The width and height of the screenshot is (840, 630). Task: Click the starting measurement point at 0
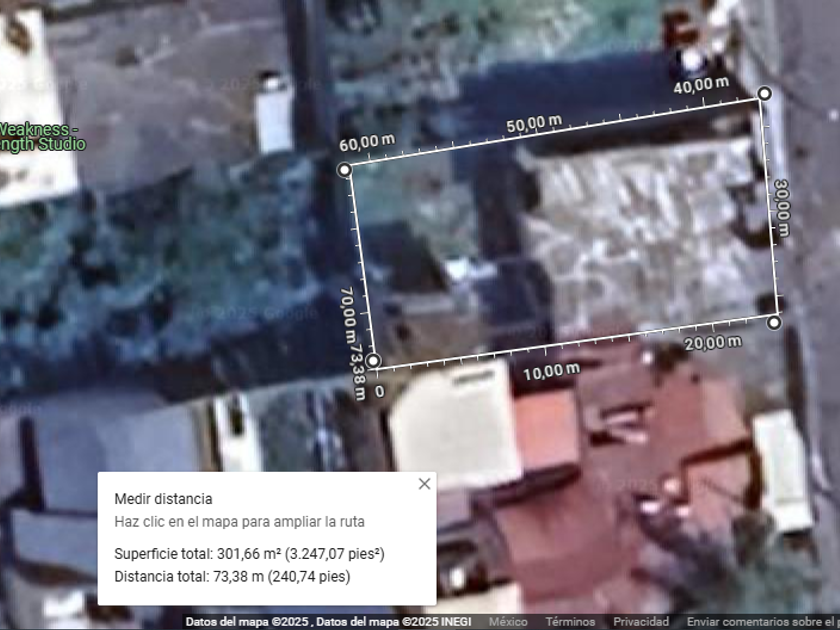(373, 361)
